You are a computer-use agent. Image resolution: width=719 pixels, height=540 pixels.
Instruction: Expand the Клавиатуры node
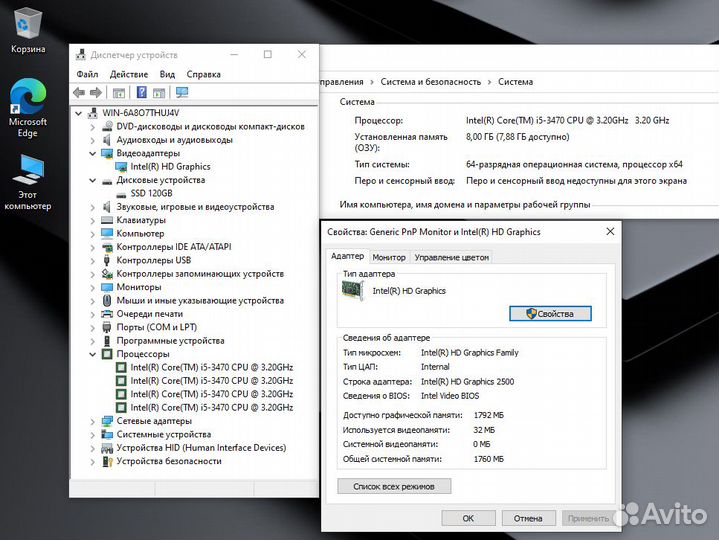click(x=92, y=220)
